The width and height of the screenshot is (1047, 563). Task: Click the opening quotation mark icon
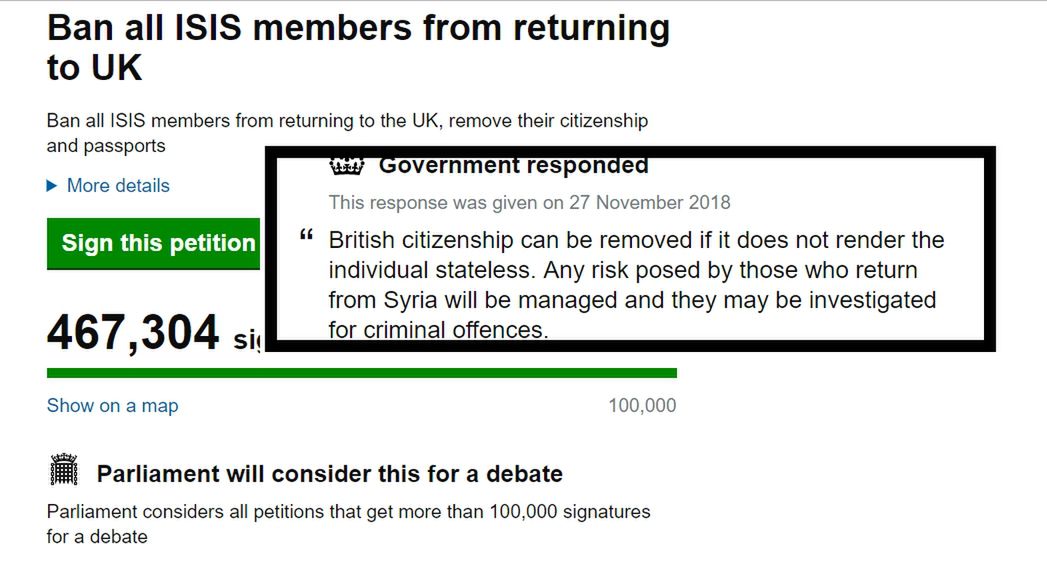click(x=306, y=235)
